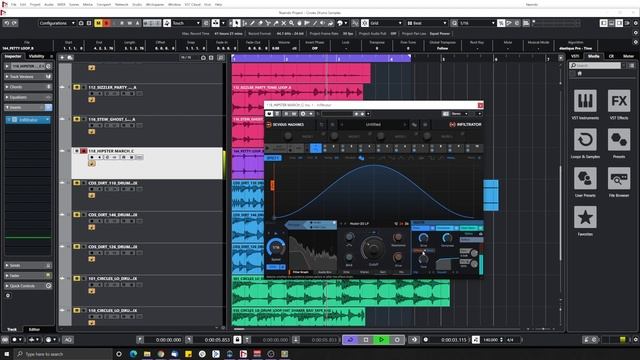640x360 pixels.
Task: Click the Devious Machines logo in plugin
Action: point(285,124)
